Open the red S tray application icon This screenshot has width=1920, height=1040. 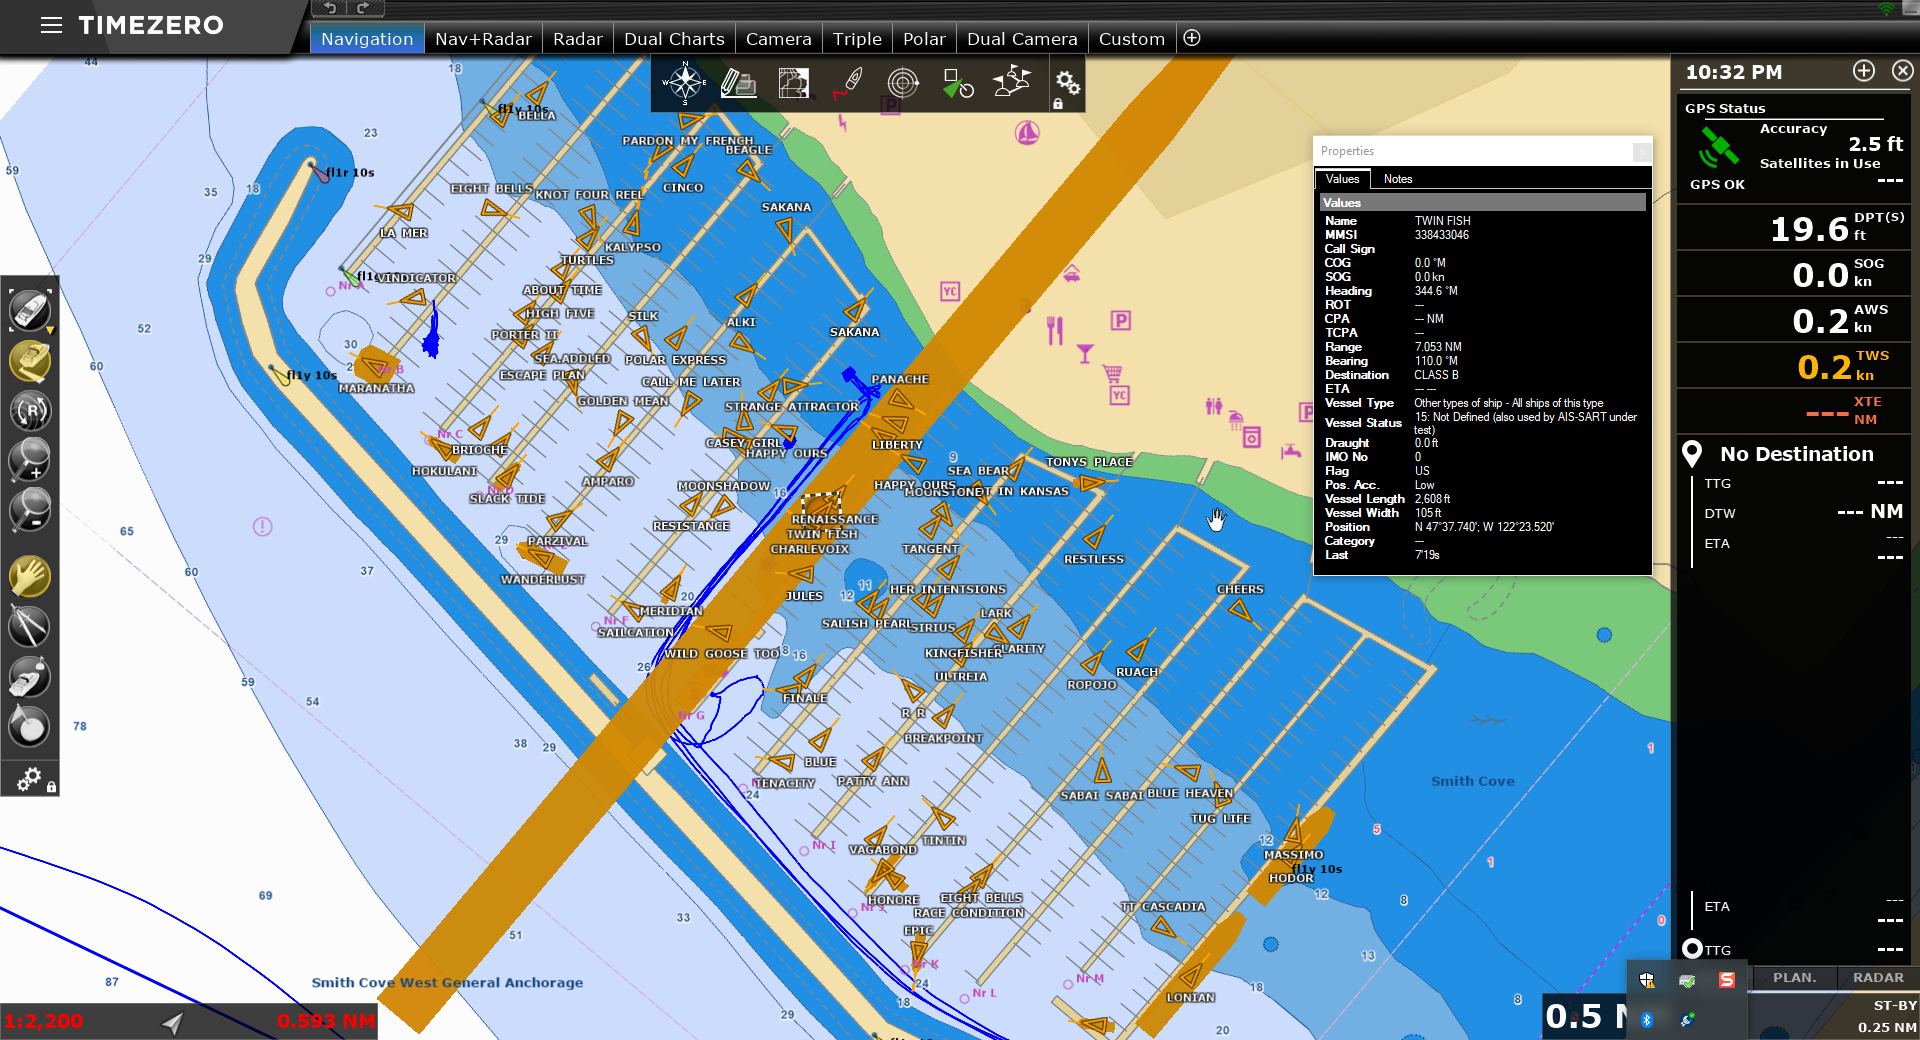pos(1727,980)
